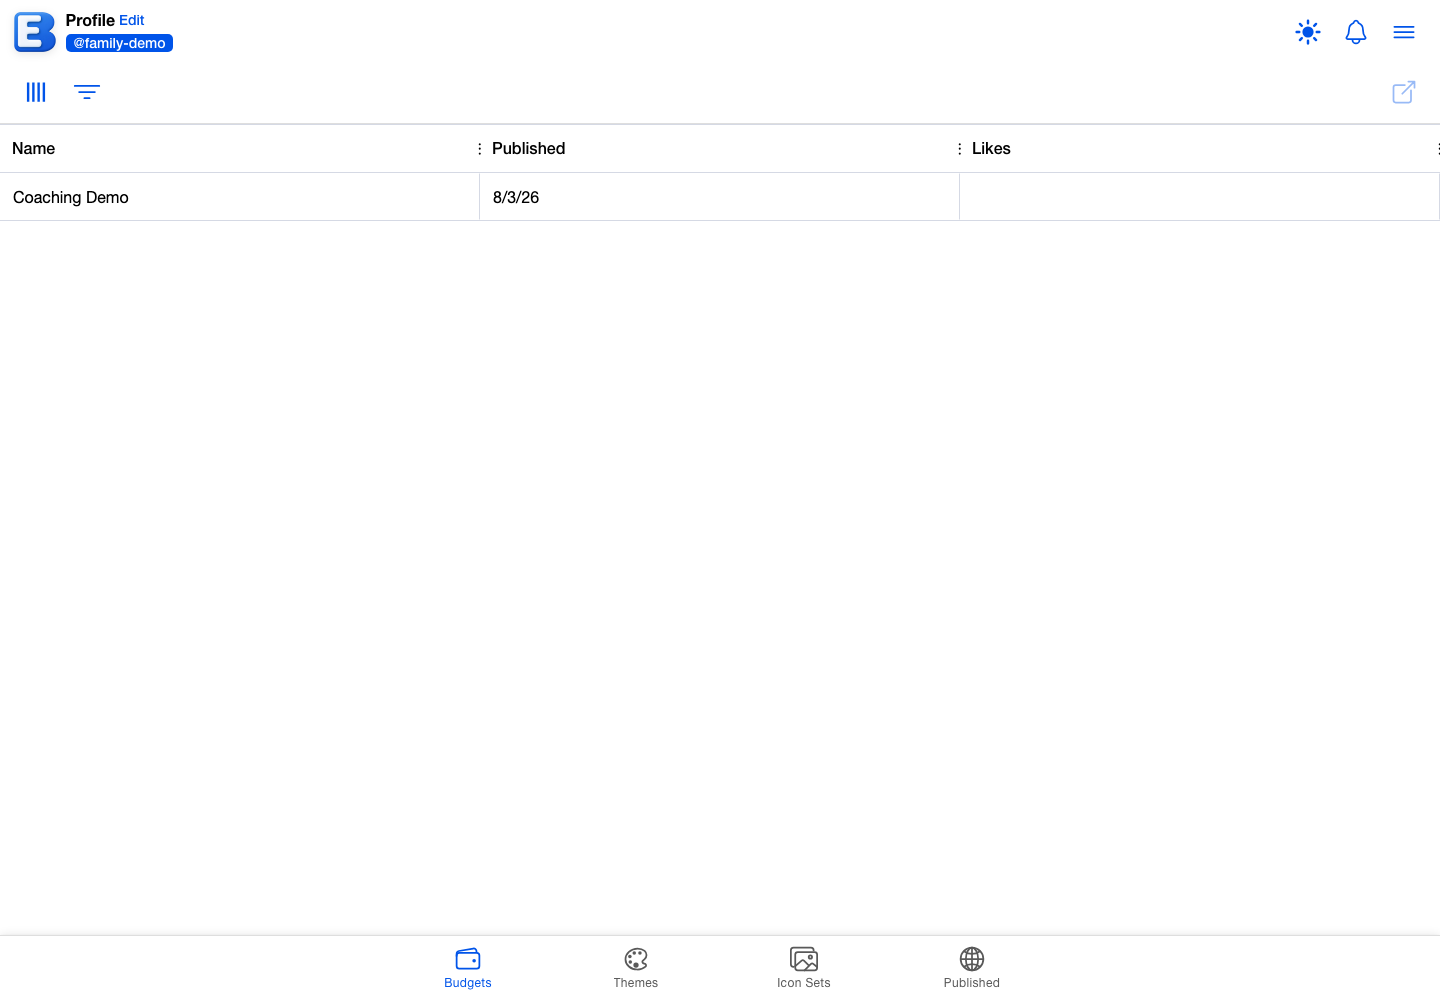Screen dimensions: 1440x1000
Task: Sort by the Name column header
Action: 34,148
